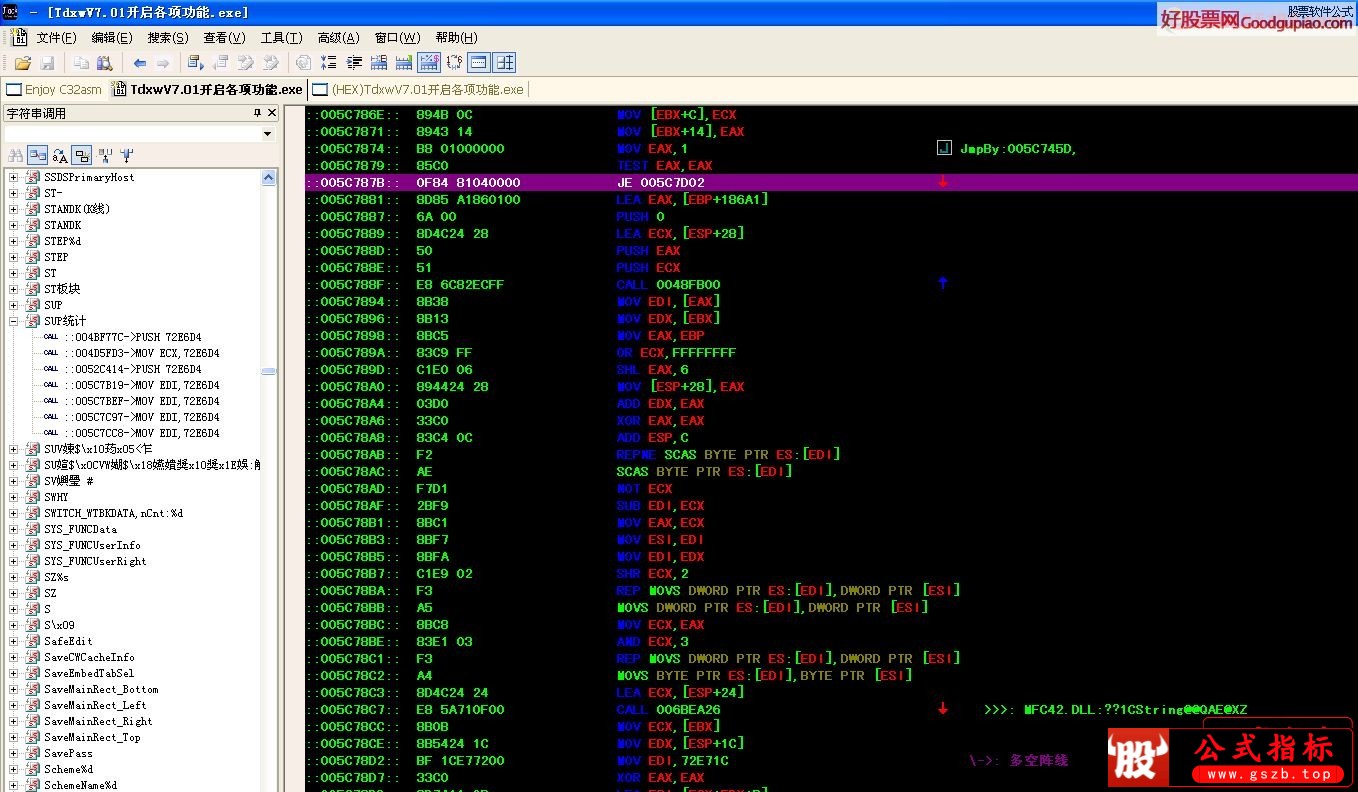
Task: Open the 帮助(H) menu
Action: click(x=456, y=37)
